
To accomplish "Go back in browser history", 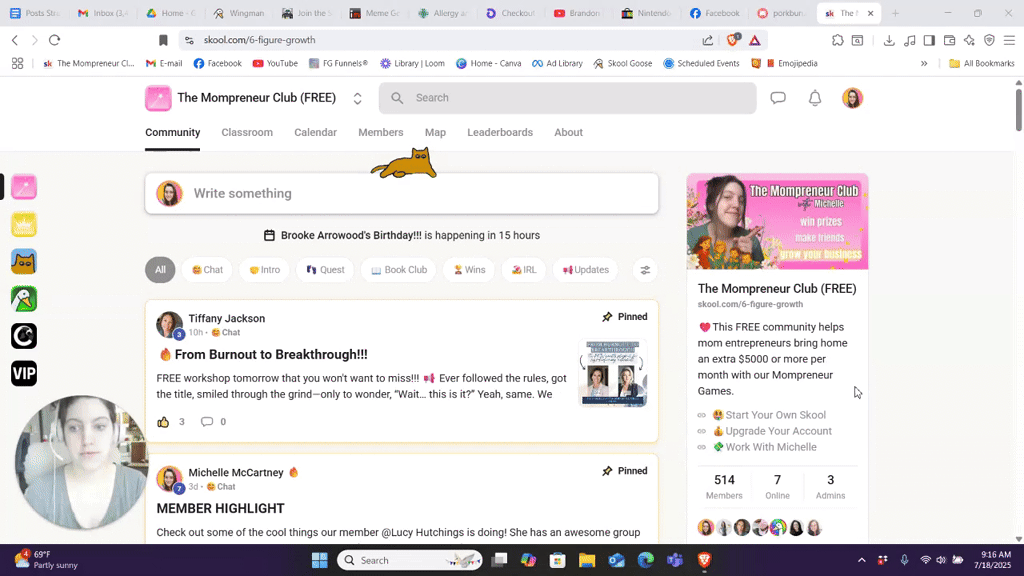I will coord(14,40).
